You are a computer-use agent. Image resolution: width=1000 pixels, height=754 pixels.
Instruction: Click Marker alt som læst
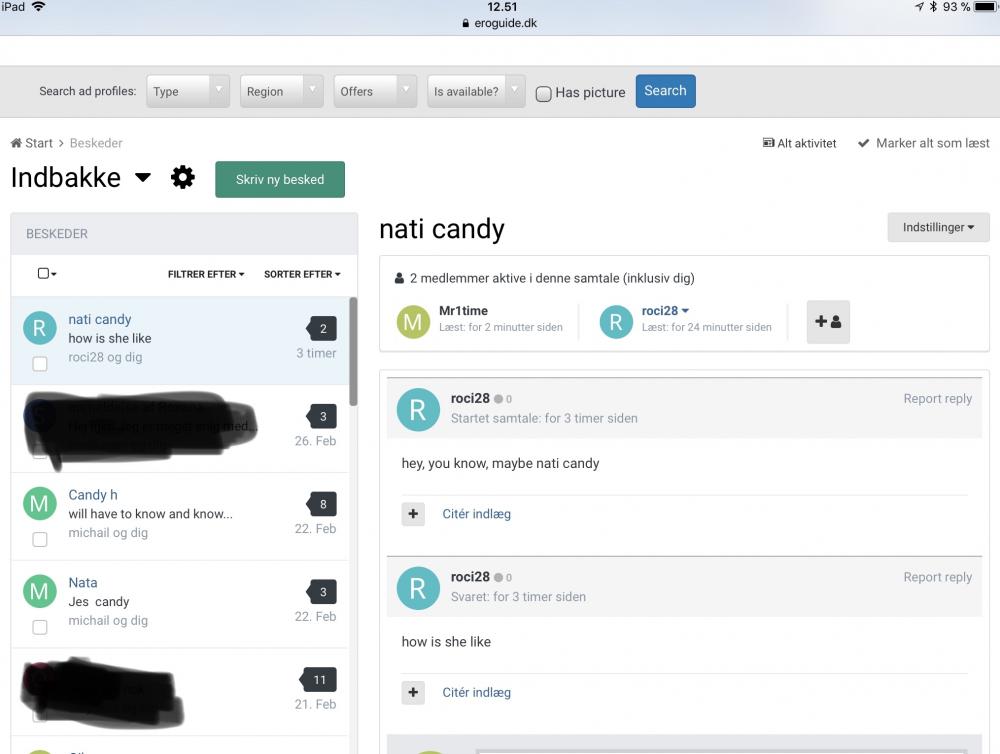pos(932,144)
